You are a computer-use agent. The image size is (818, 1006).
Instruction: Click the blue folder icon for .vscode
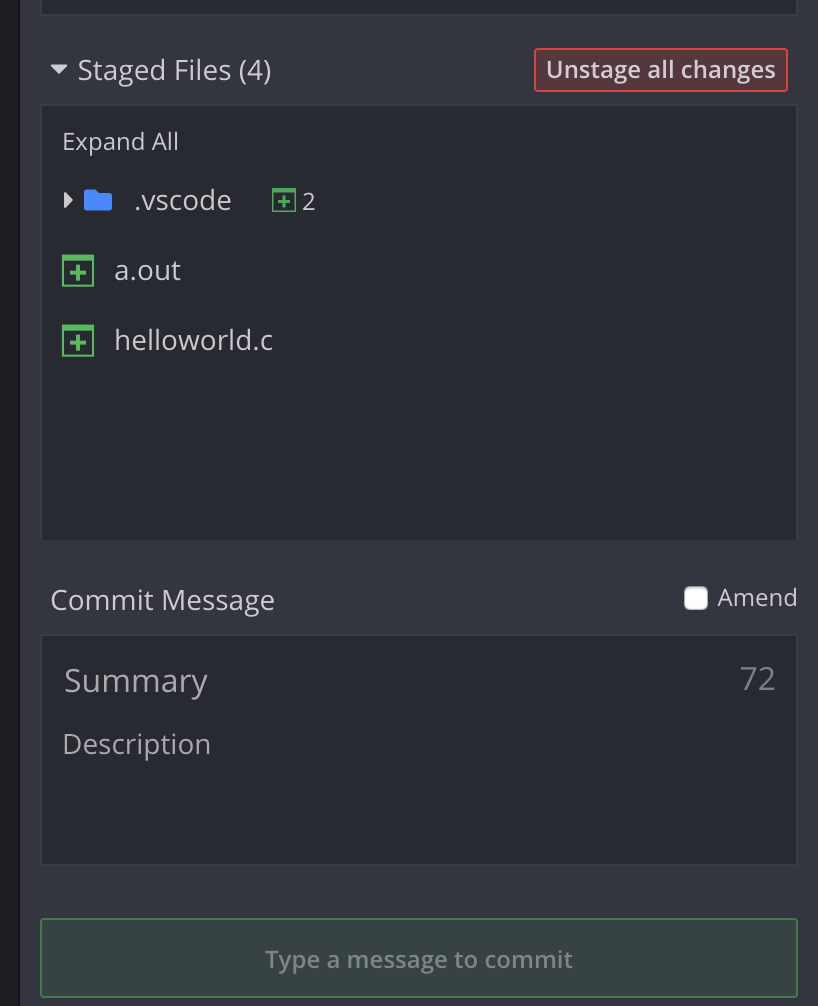(x=97, y=200)
